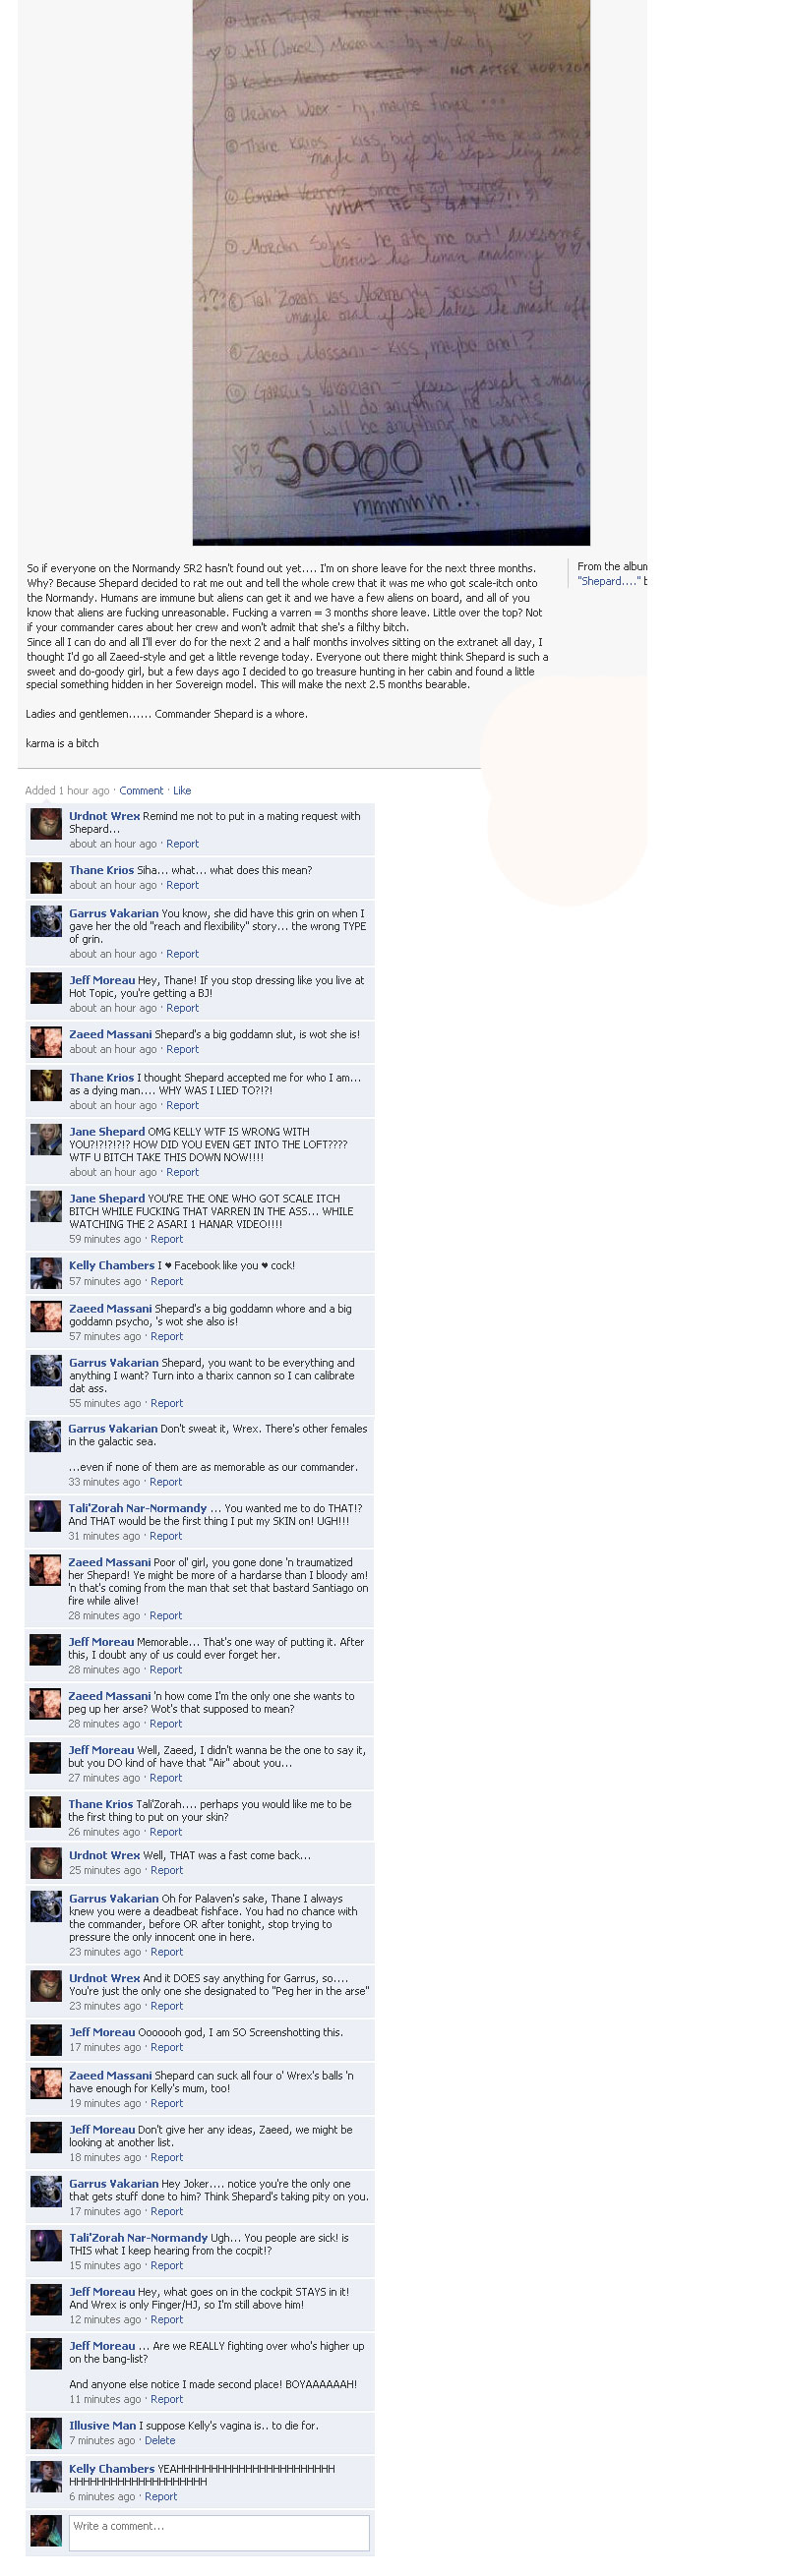Open Jeff Moreau's profile from the Hot Topic comment
The image size is (787, 2576).
click(x=102, y=980)
